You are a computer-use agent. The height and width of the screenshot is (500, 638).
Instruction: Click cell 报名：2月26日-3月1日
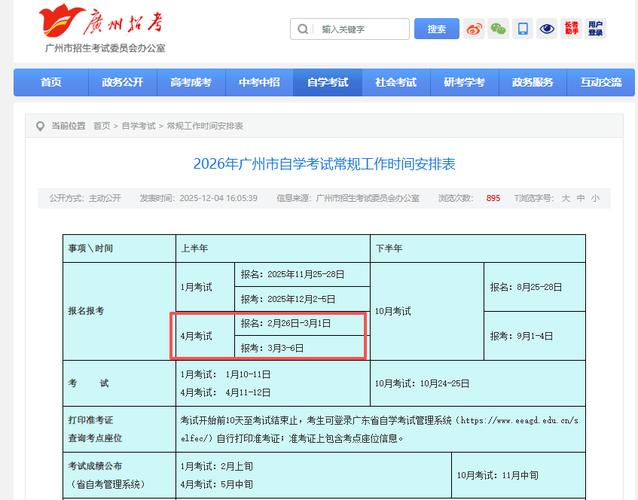coord(302,323)
